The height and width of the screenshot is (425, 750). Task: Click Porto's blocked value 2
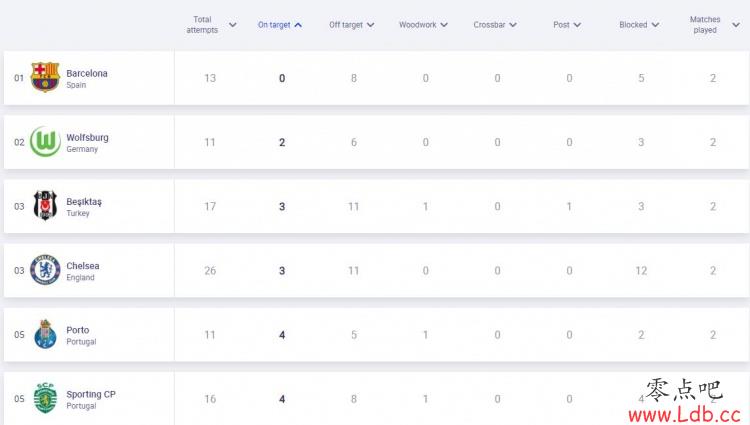pyautogui.click(x=641, y=335)
